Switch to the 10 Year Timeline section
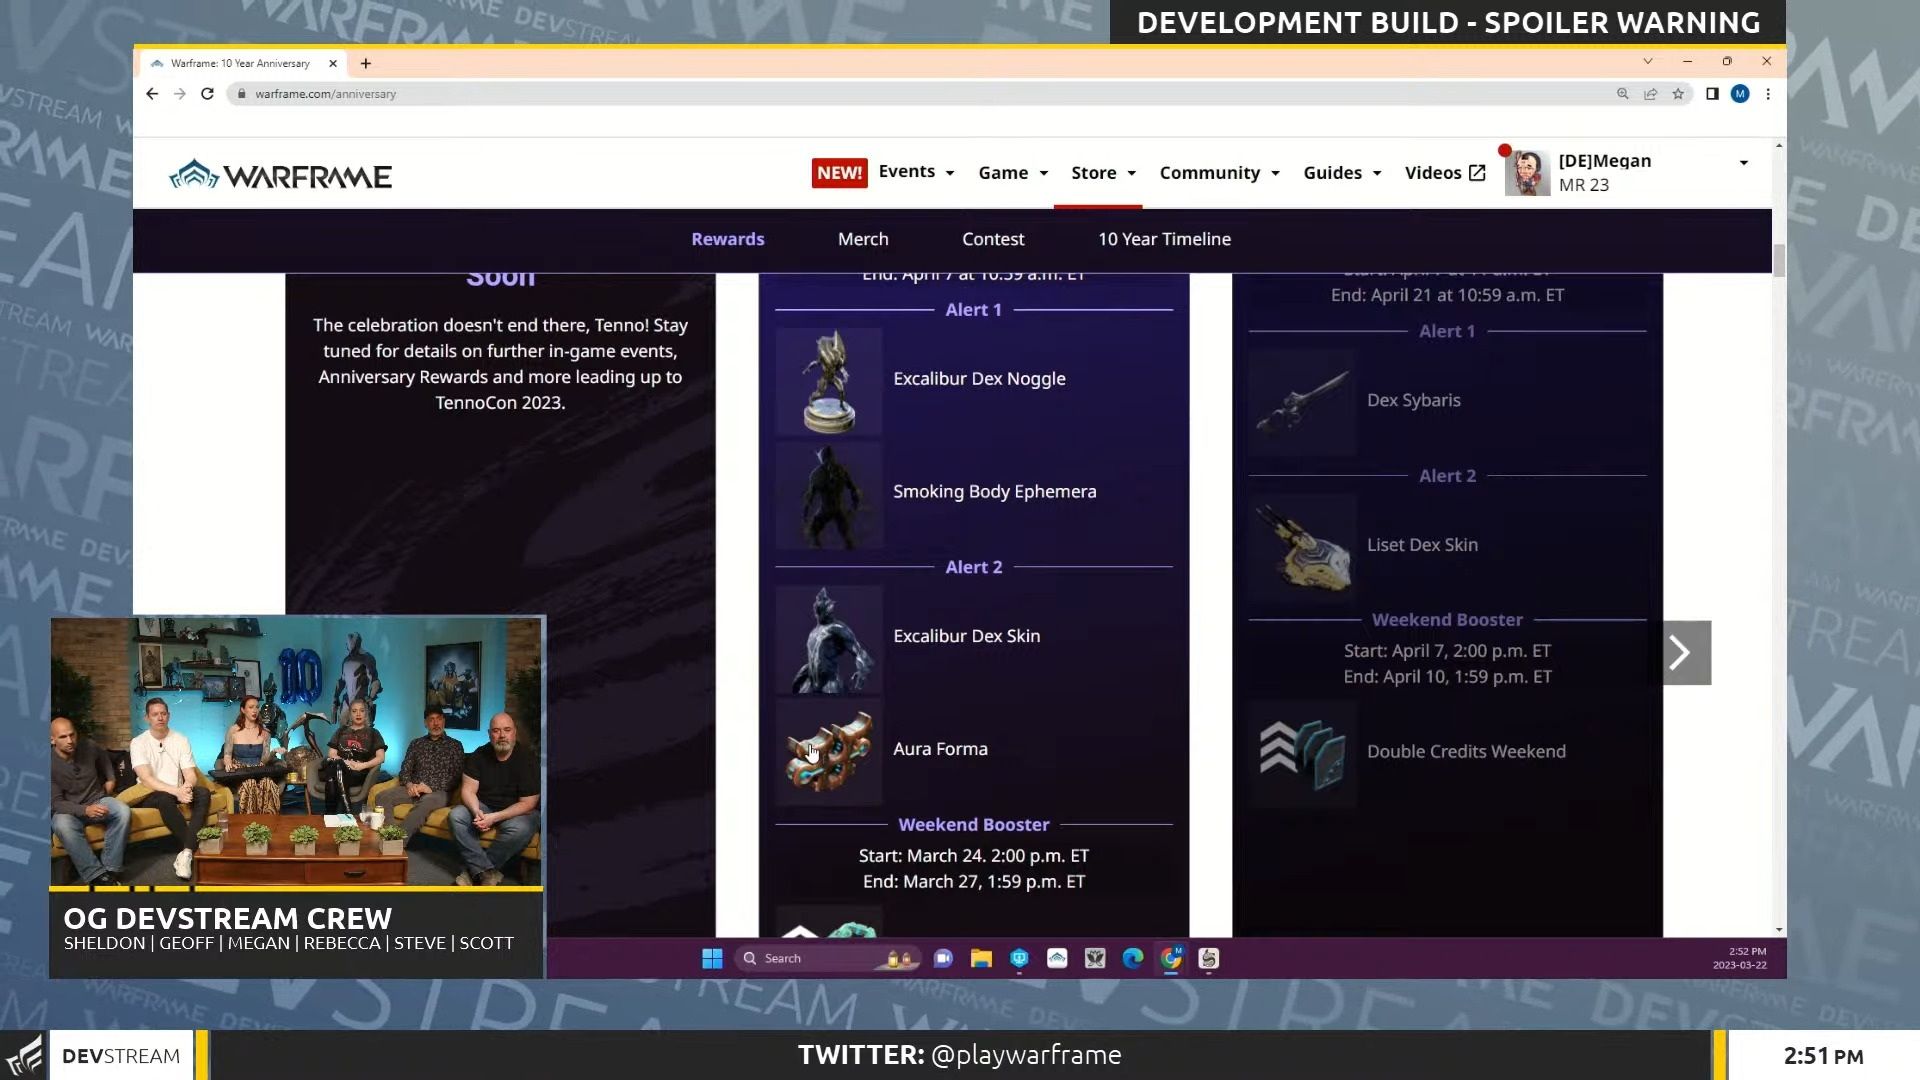Screen dimensions: 1920x1080 point(1164,239)
